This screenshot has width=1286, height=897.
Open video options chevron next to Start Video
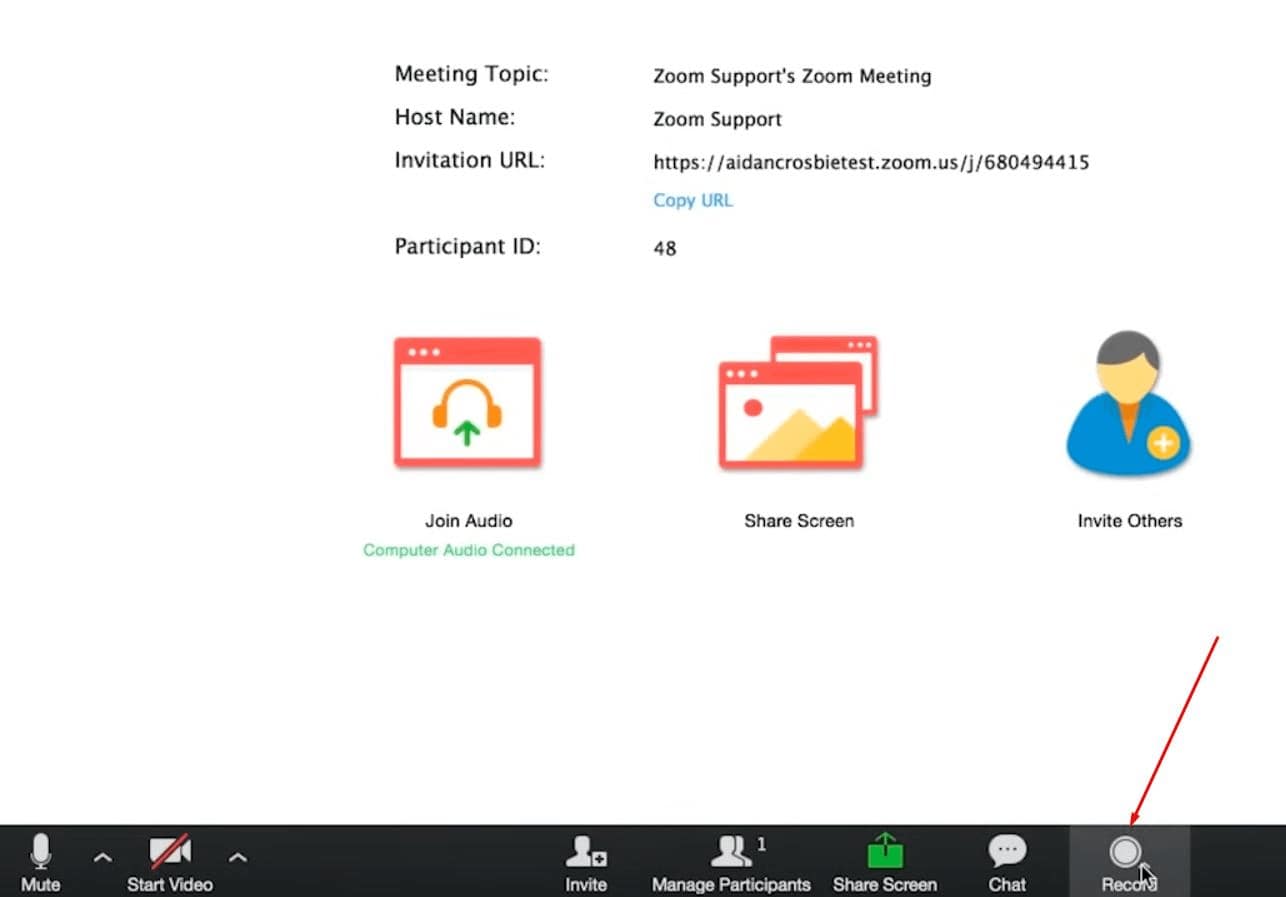(x=237, y=857)
